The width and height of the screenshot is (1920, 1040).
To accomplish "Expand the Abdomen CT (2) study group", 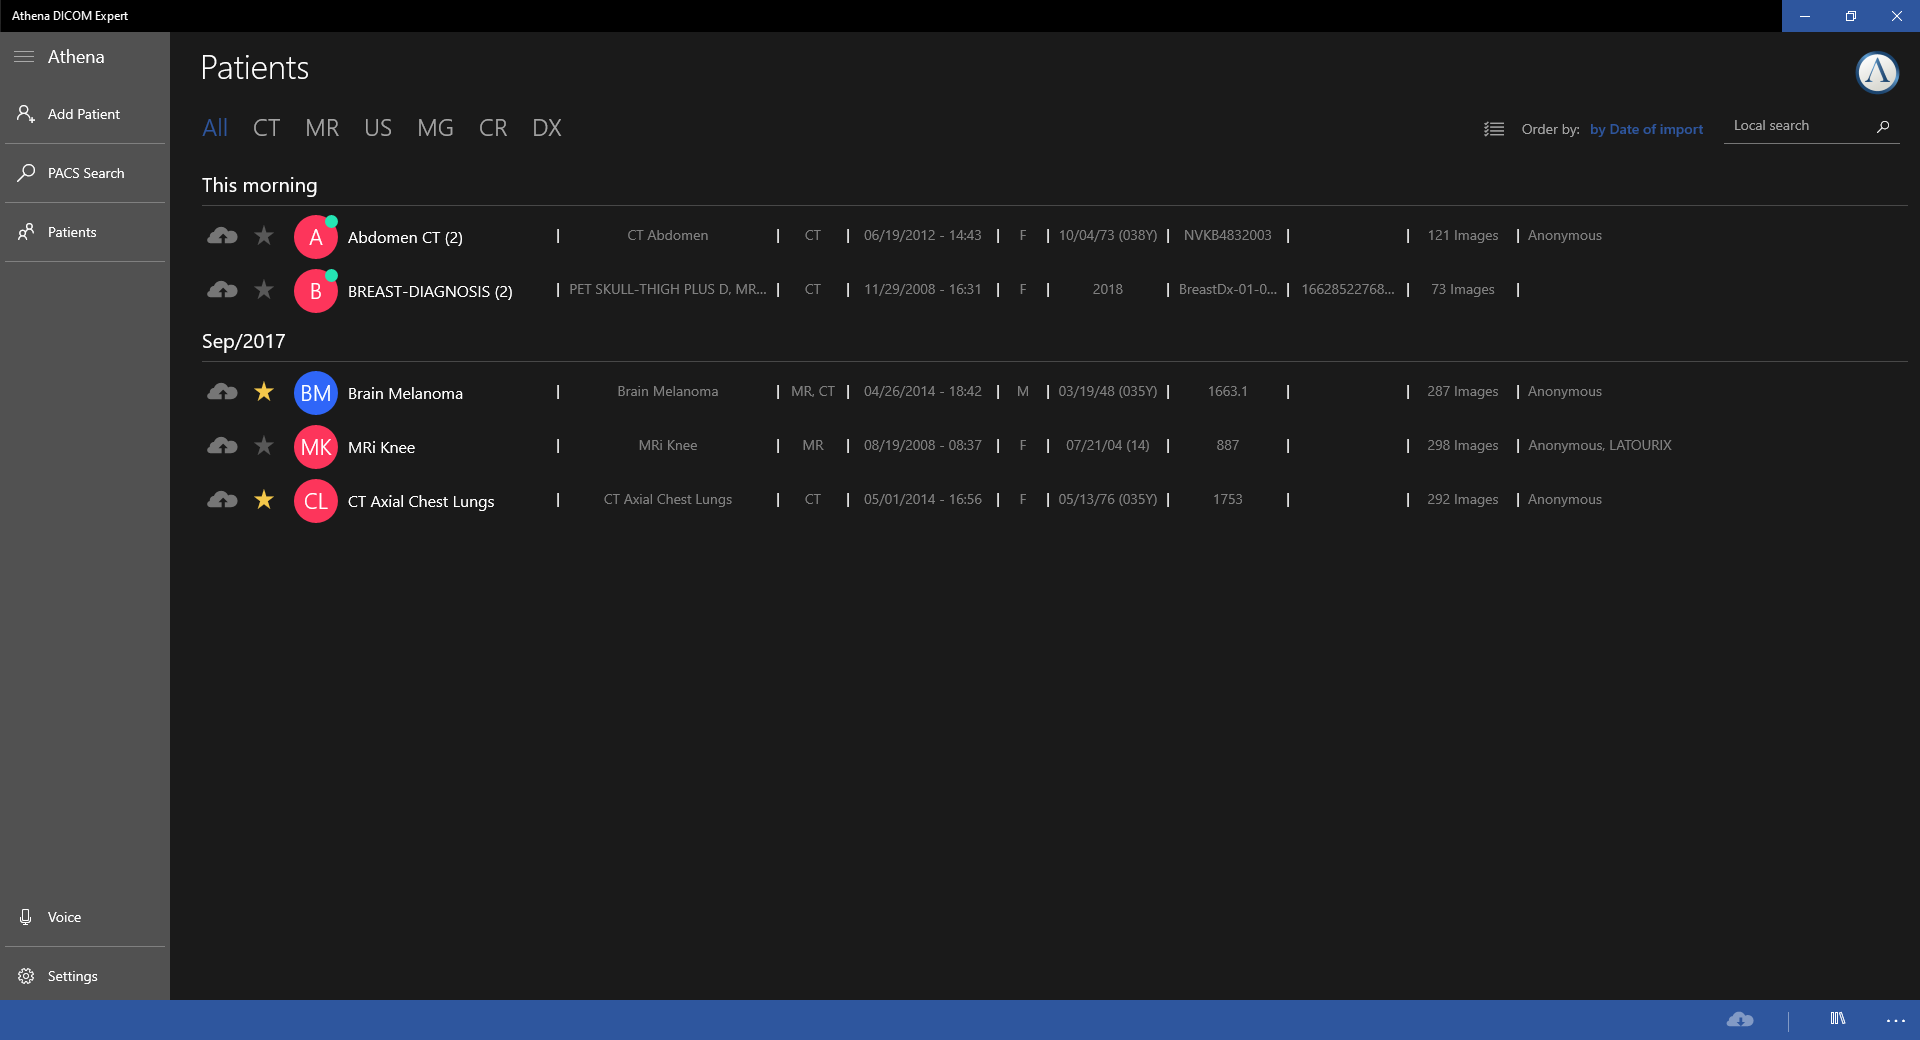I will tap(405, 237).
